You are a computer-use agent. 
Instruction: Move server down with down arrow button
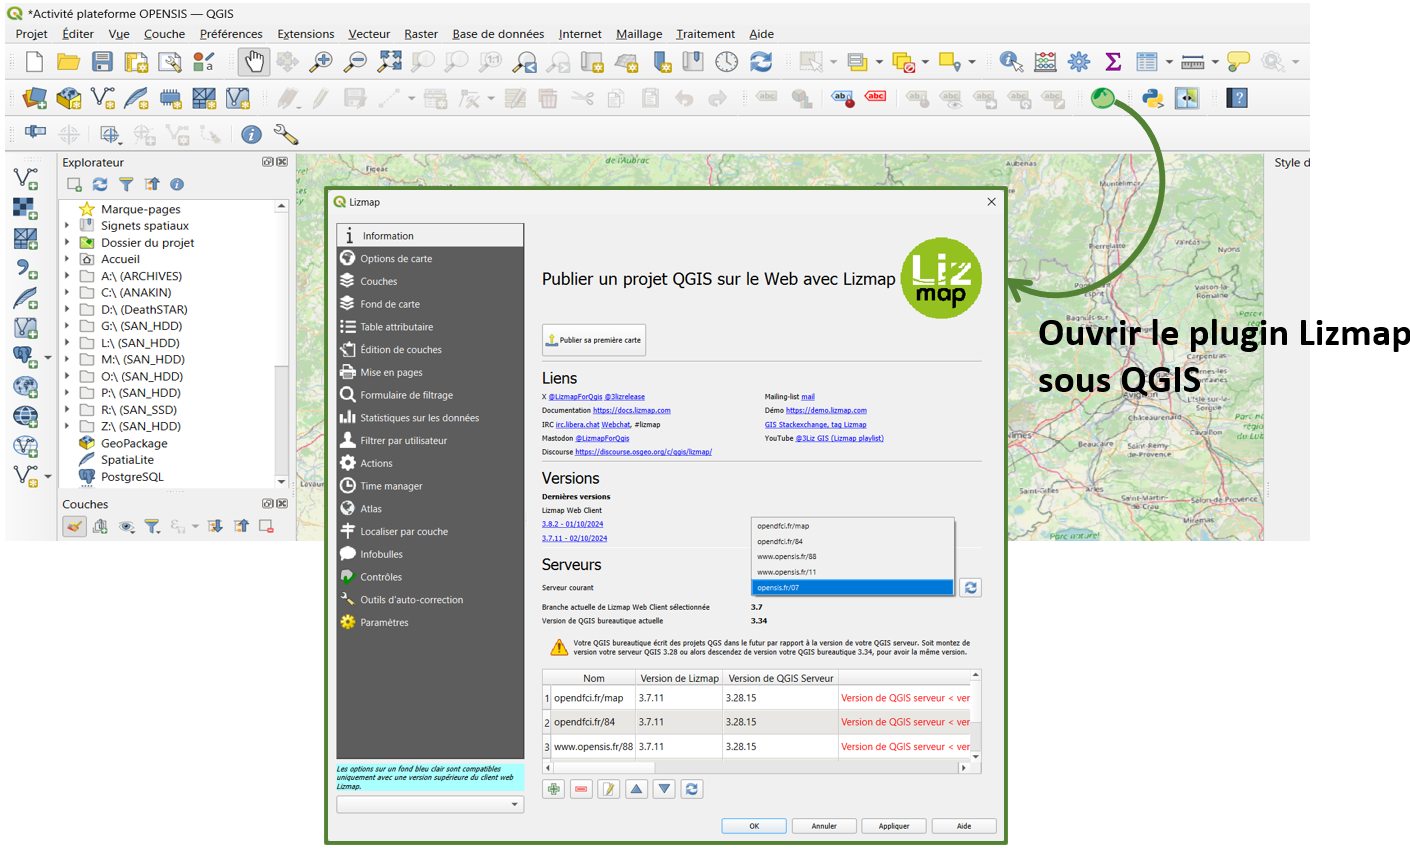coord(664,789)
